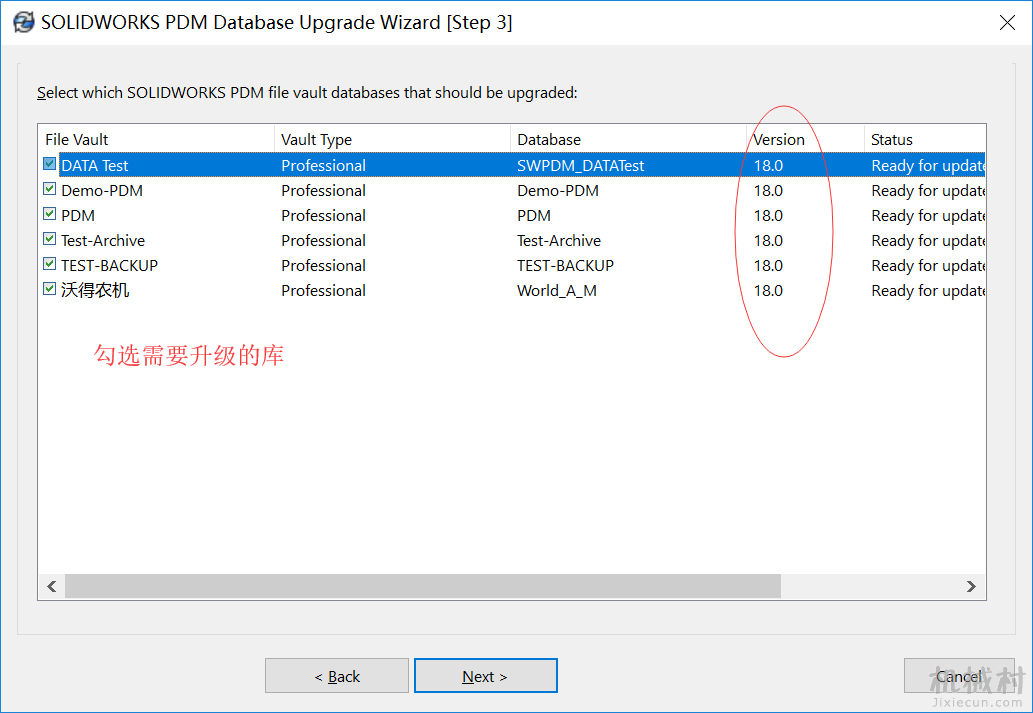Select the DATA Test vault row name
Screen dimensions: 1033x713
94,165
